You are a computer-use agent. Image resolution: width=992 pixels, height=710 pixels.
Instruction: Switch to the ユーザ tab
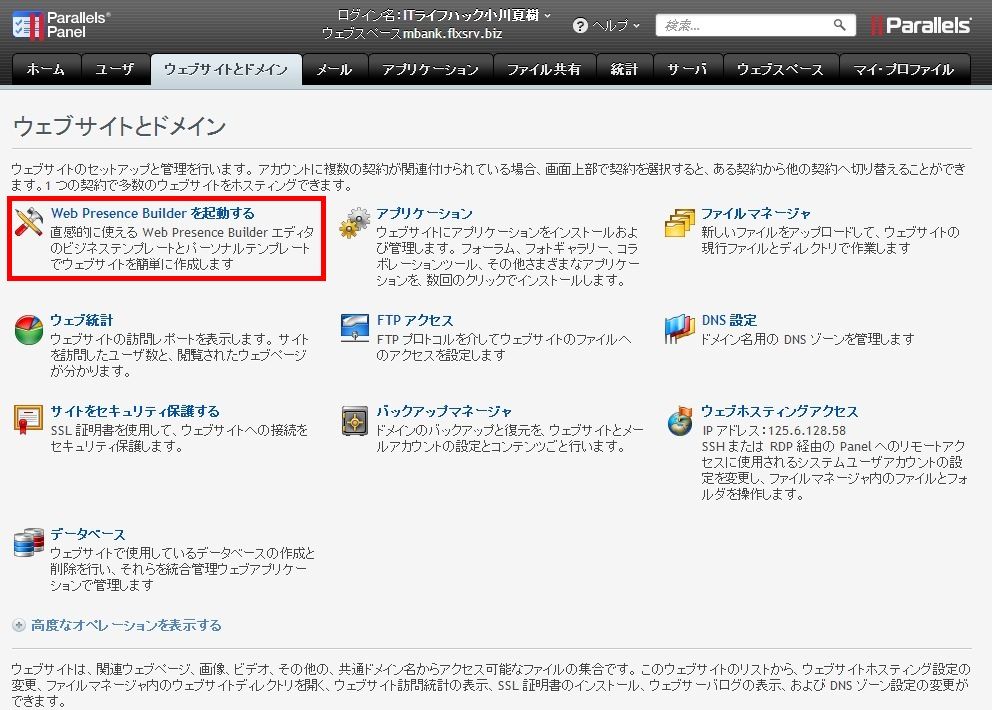click(x=115, y=69)
